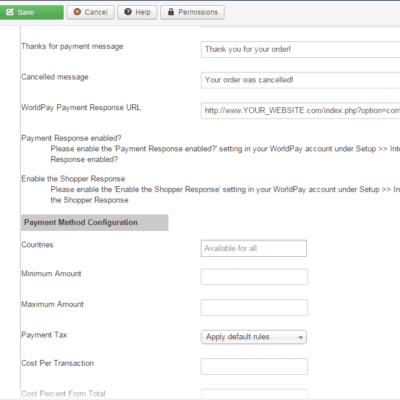Click the Payment Response enabled? label
The width and height of the screenshot is (400, 400).
[x=71, y=138]
